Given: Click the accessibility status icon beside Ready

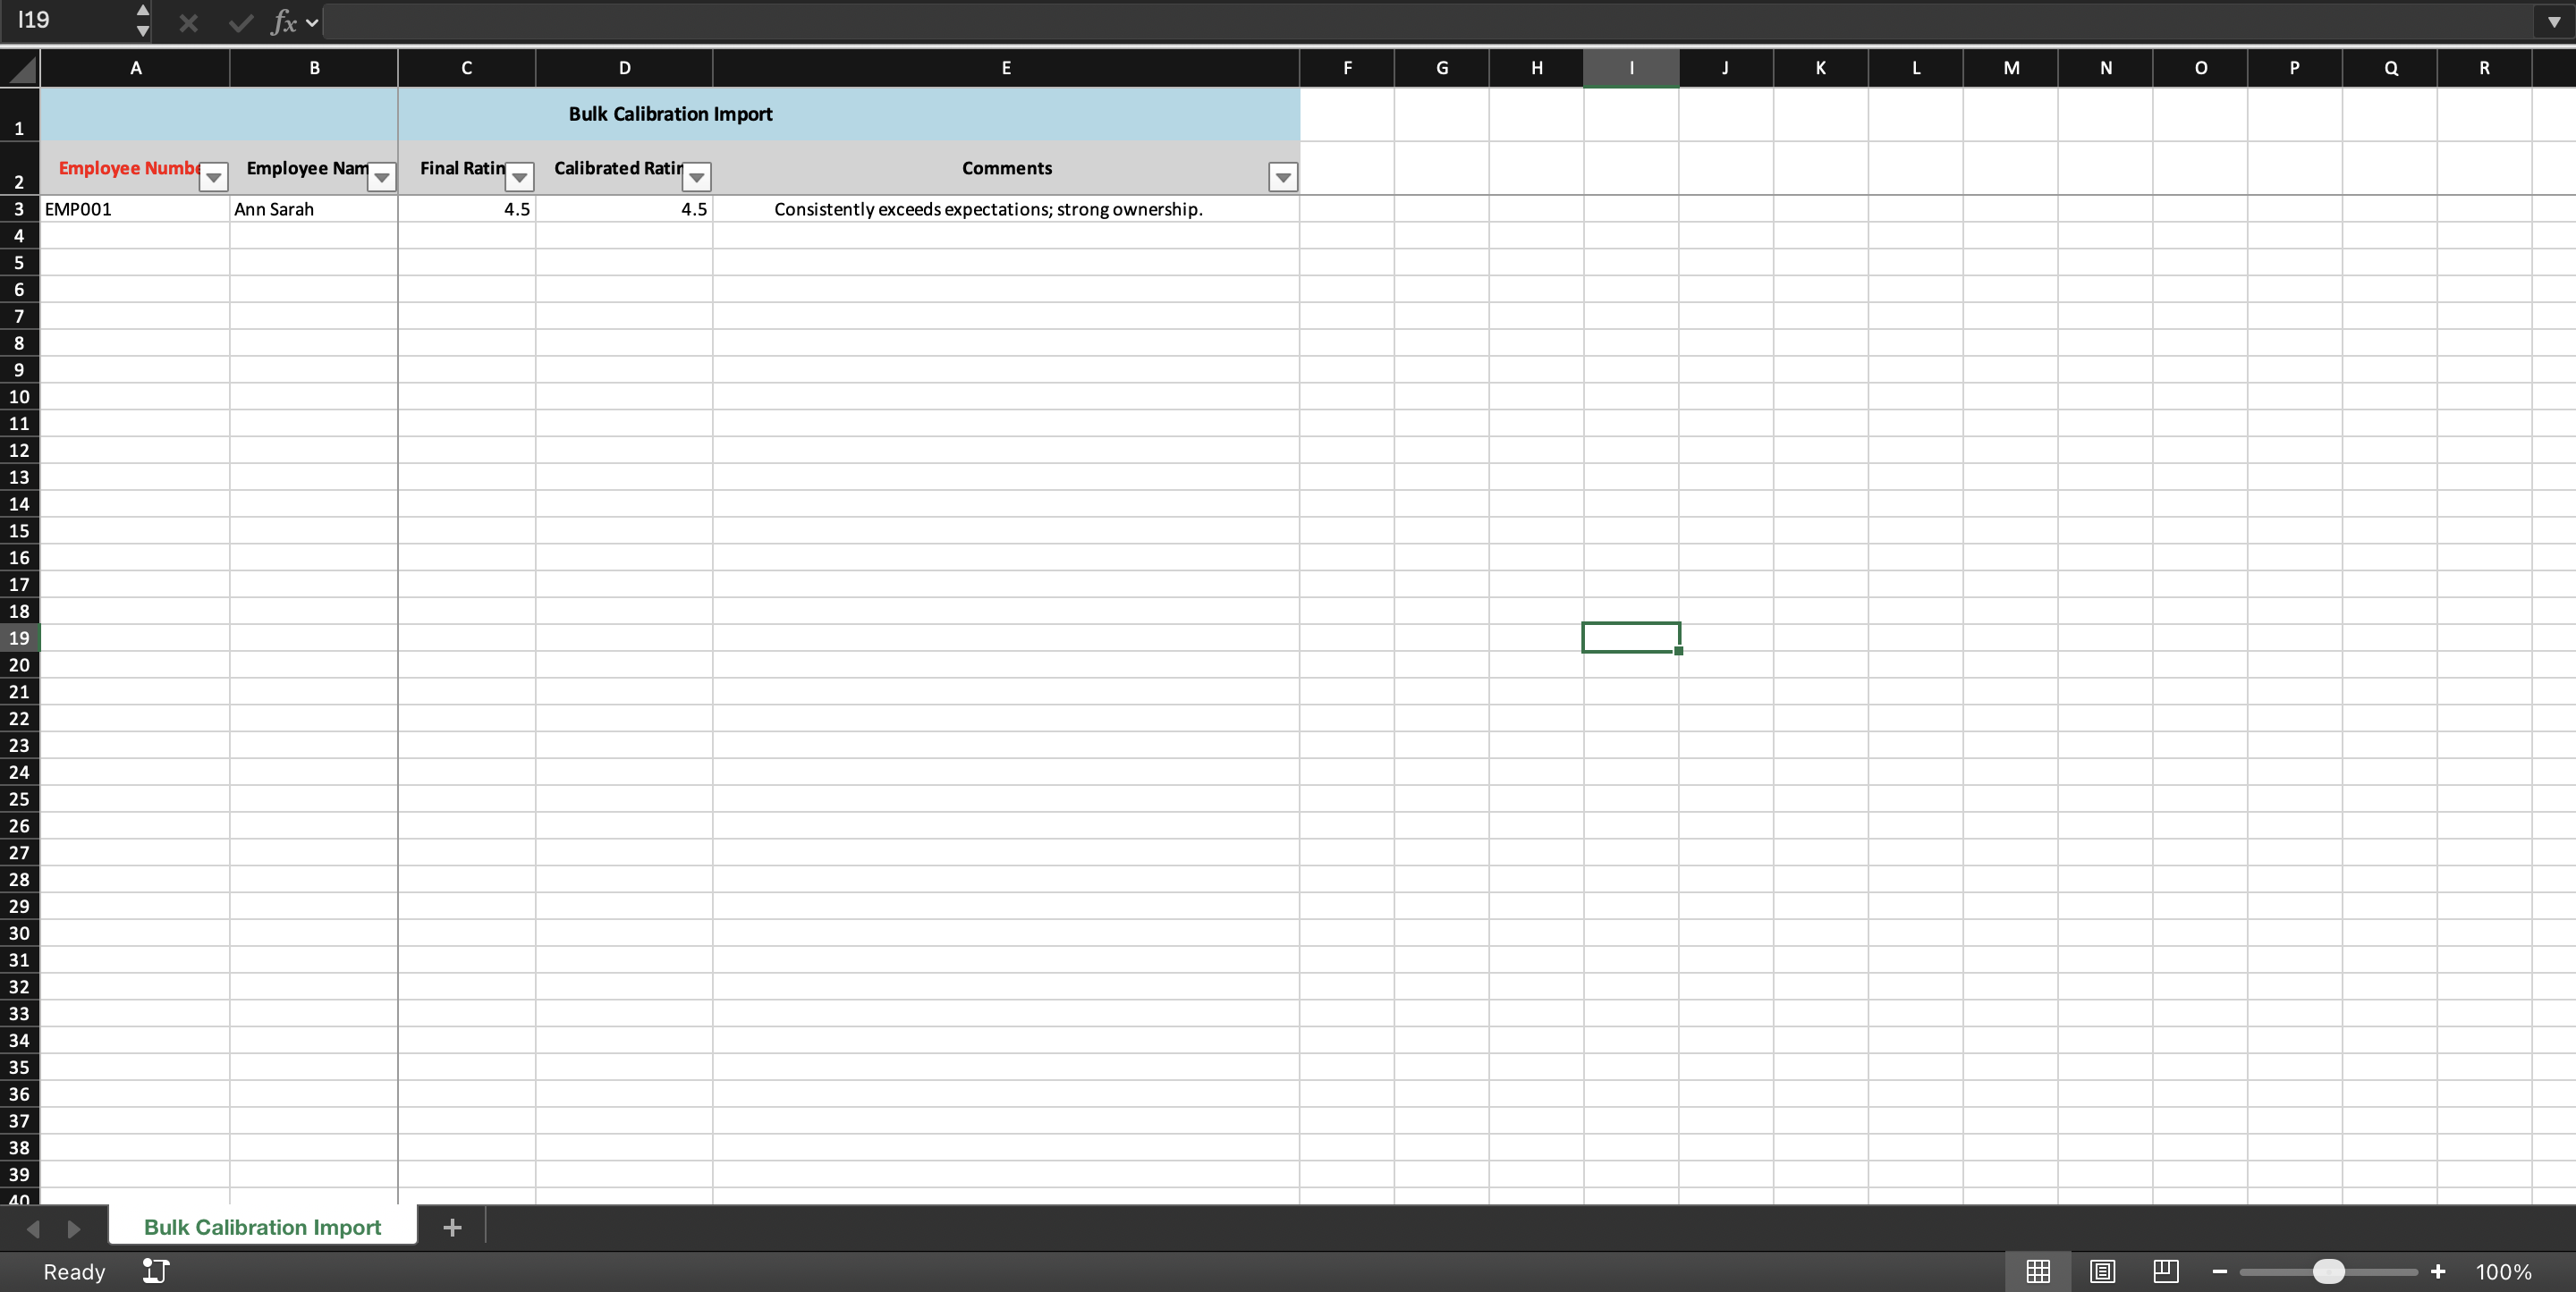Looking at the screenshot, I should point(156,1271).
